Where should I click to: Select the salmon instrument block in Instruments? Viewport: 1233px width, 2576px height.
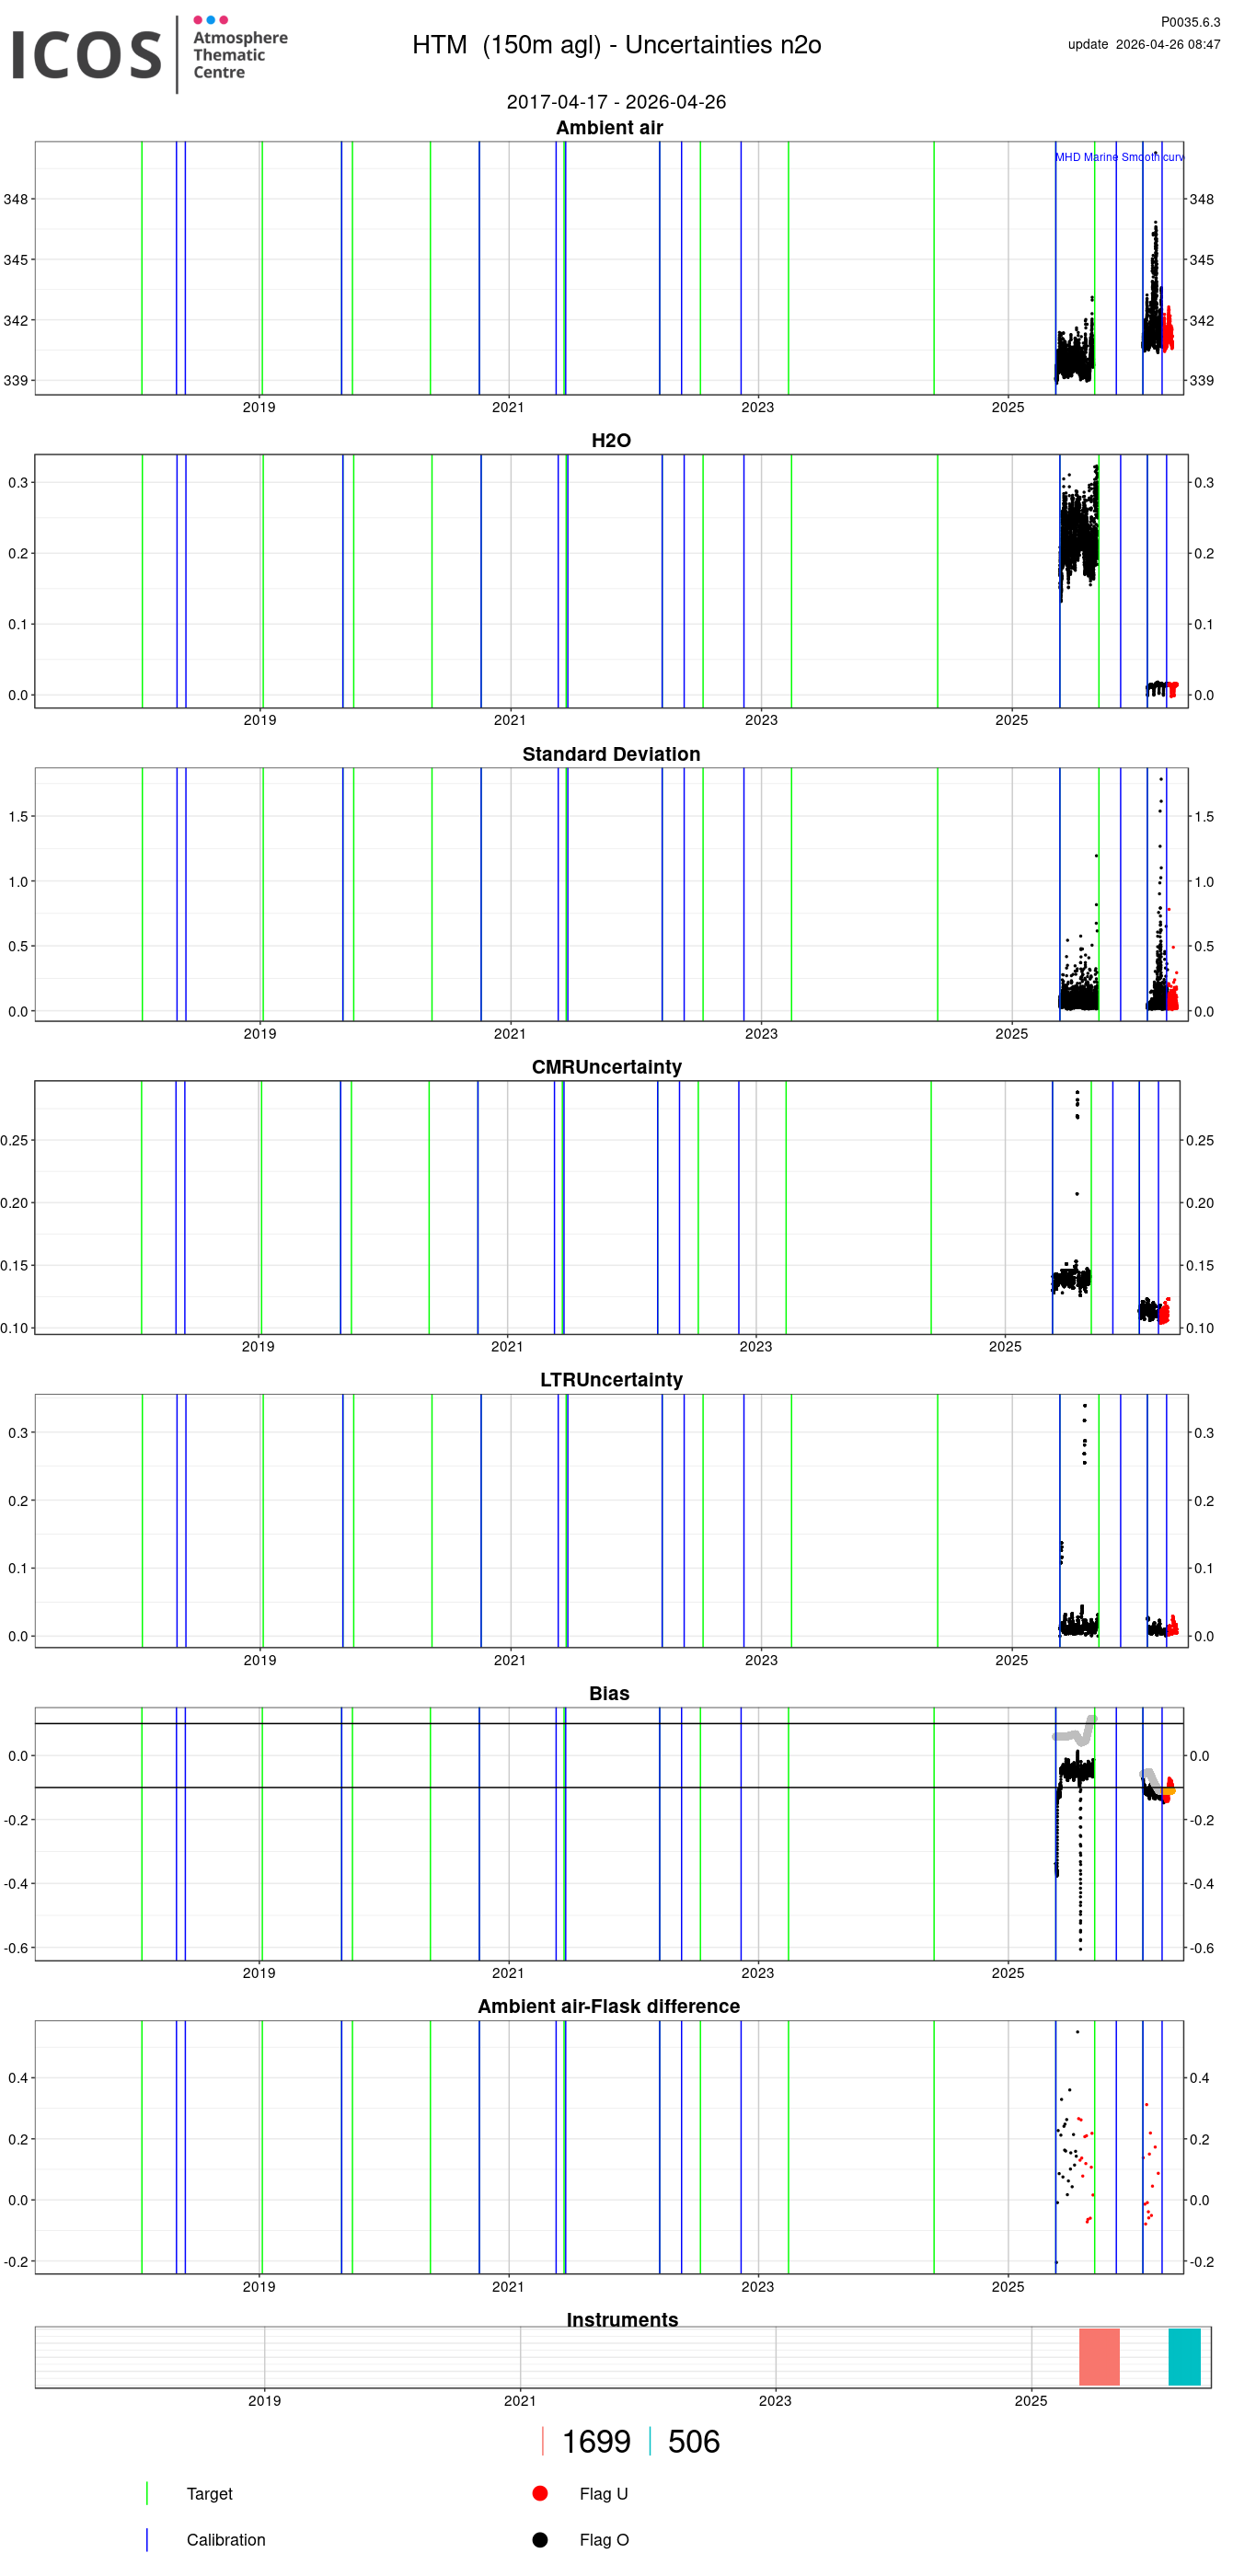[x=1098, y=2357]
